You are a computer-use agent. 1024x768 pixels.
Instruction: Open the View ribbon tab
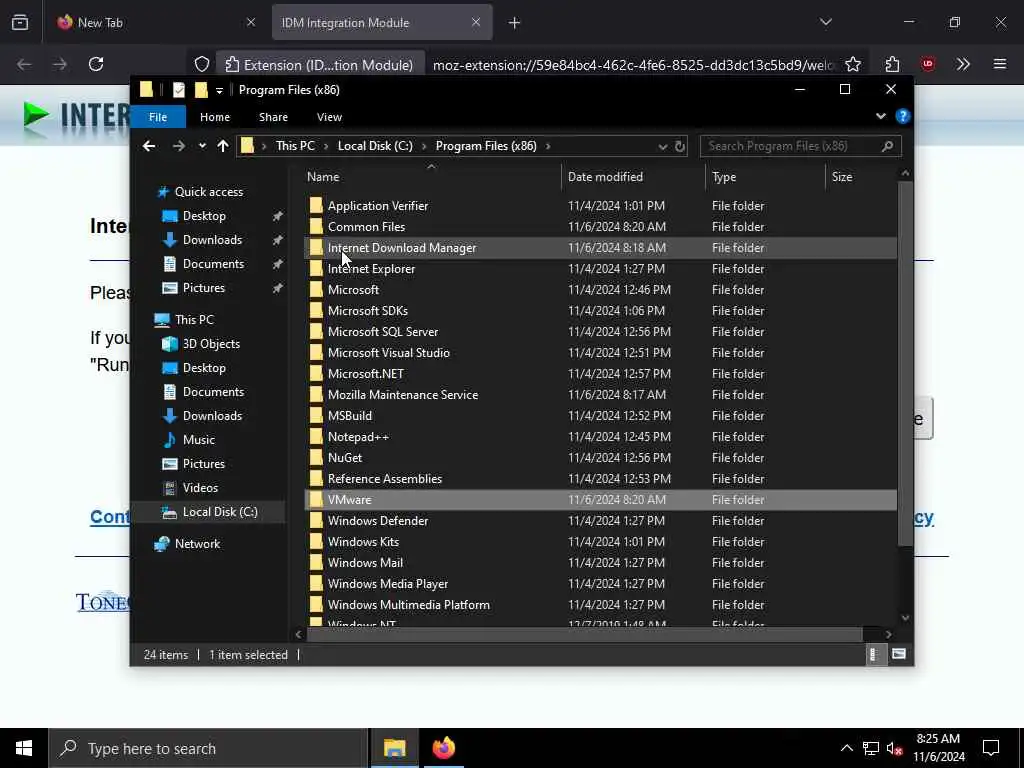click(329, 117)
